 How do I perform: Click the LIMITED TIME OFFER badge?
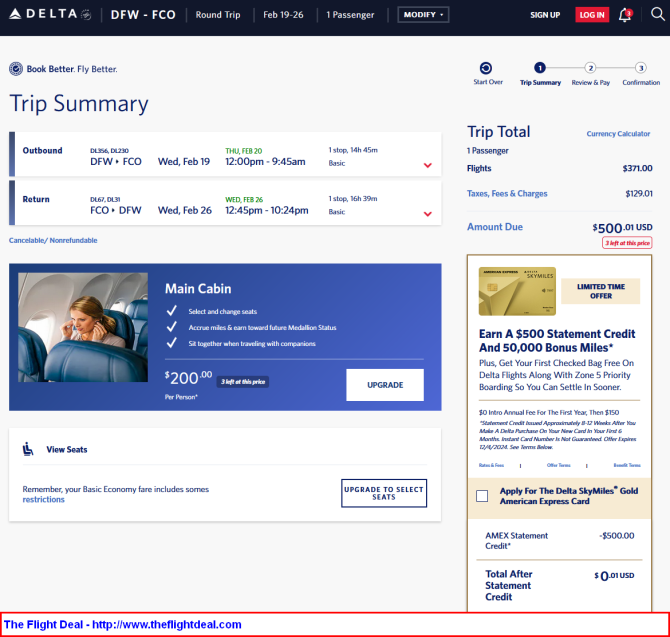(600, 291)
